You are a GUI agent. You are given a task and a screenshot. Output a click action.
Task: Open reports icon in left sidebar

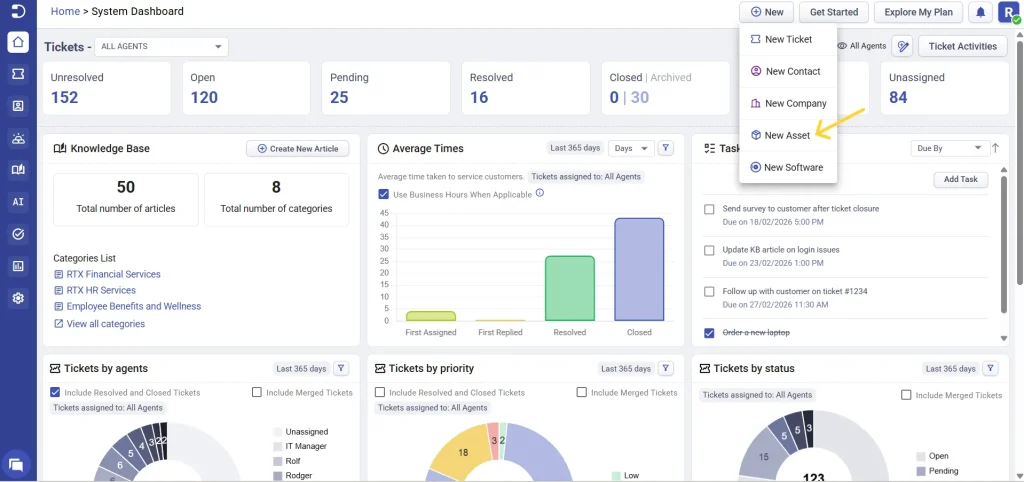click(x=18, y=266)
